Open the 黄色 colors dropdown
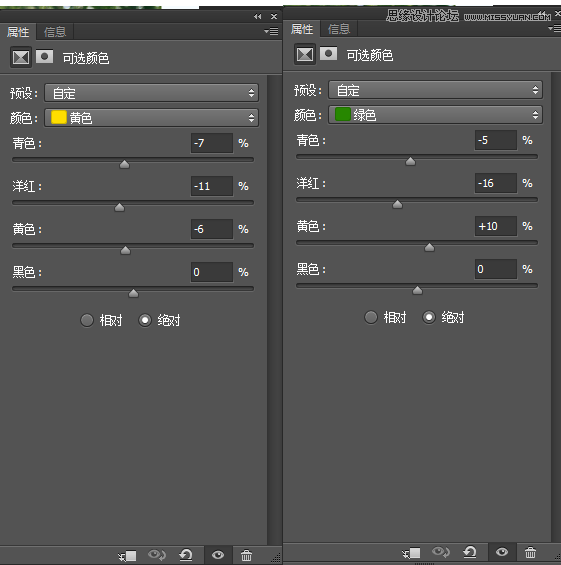Screen dimensions: 561x565 pyautogui.click(x=151, y=118)
